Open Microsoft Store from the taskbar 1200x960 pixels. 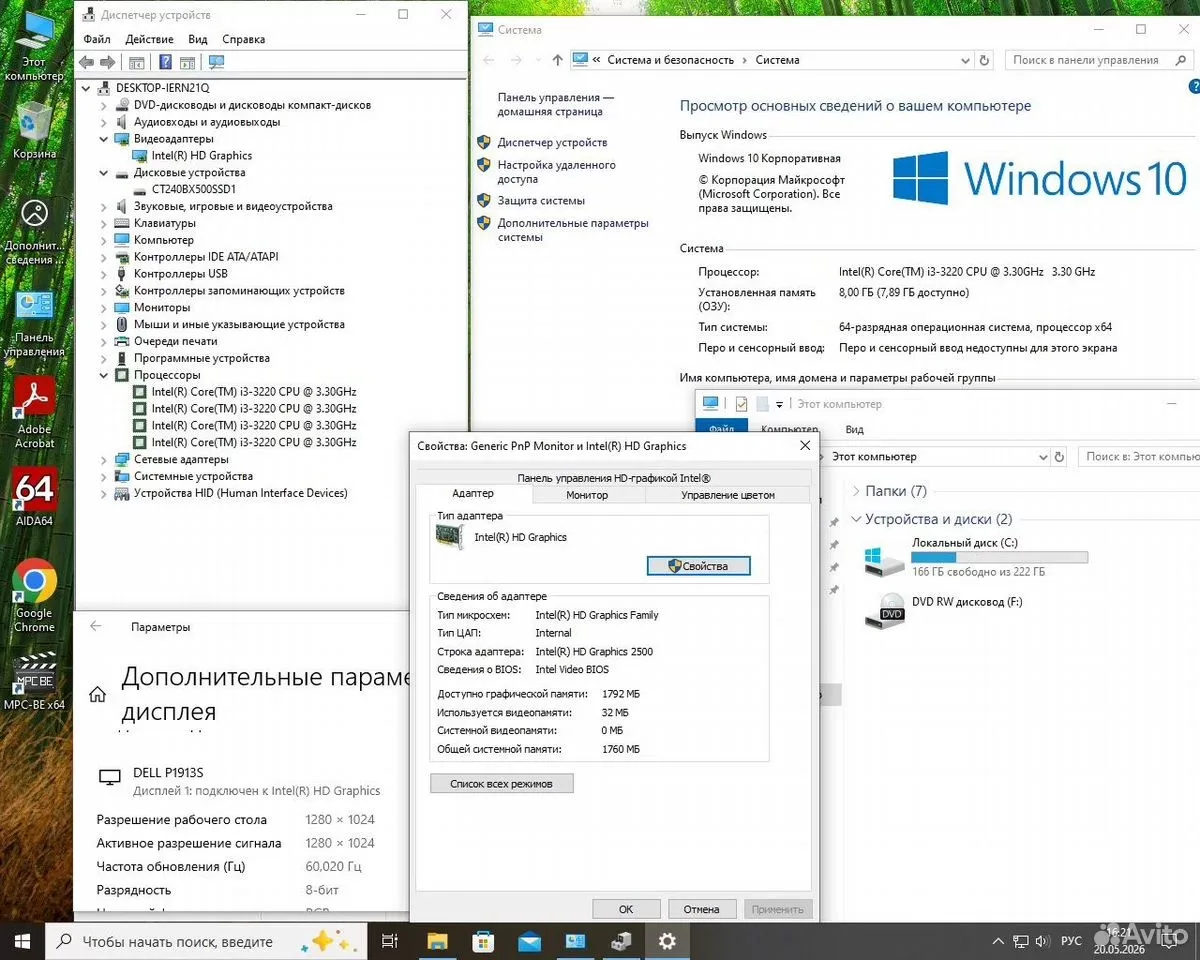pos(483,941)
